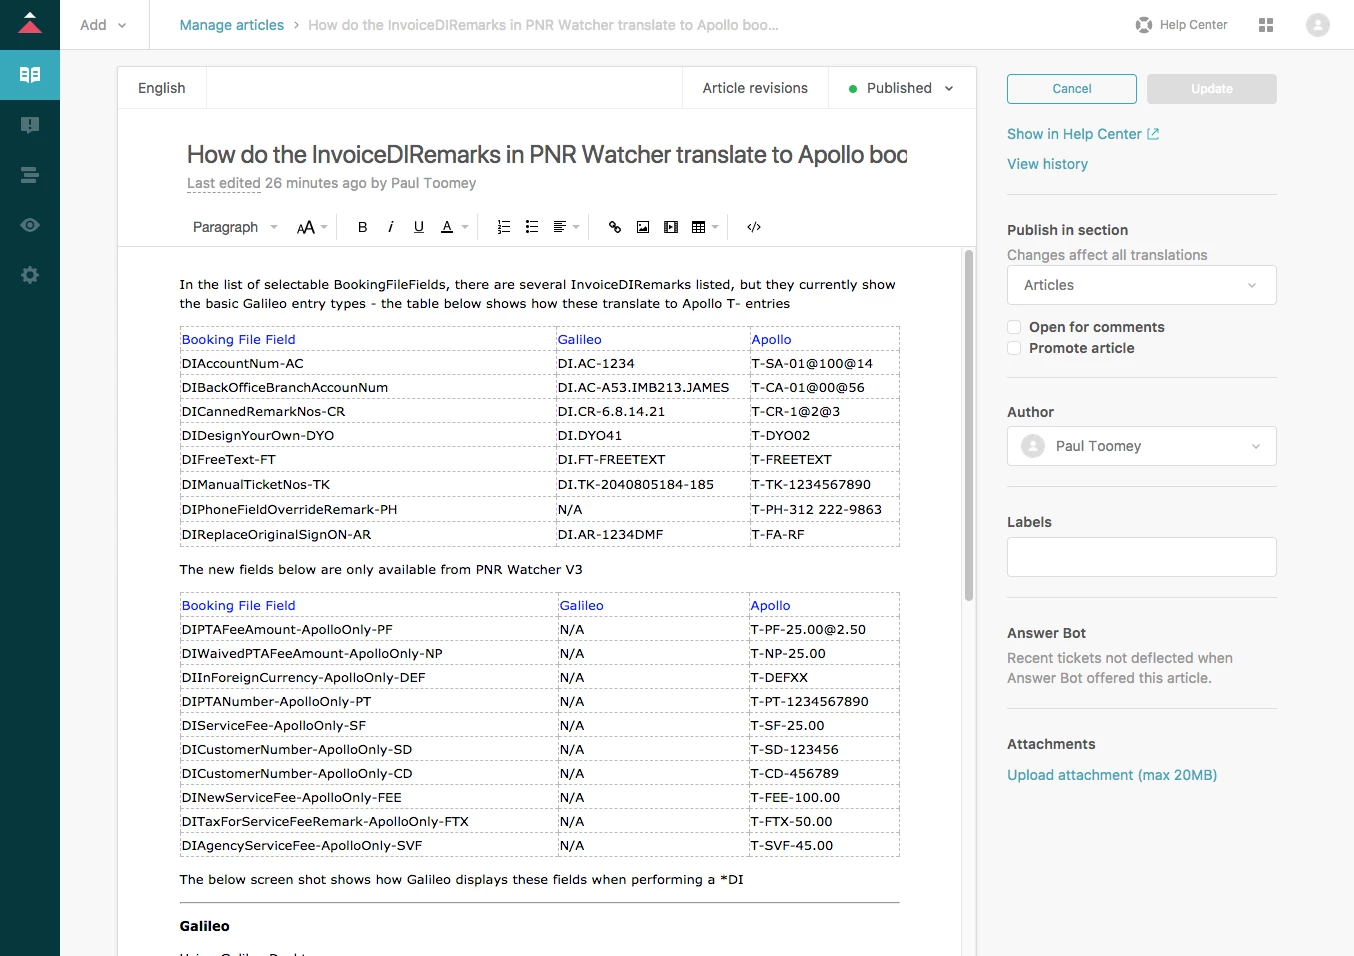The image size is (1354, 956).
Task: Toggle bold formatting
Action: pos(362,227)
